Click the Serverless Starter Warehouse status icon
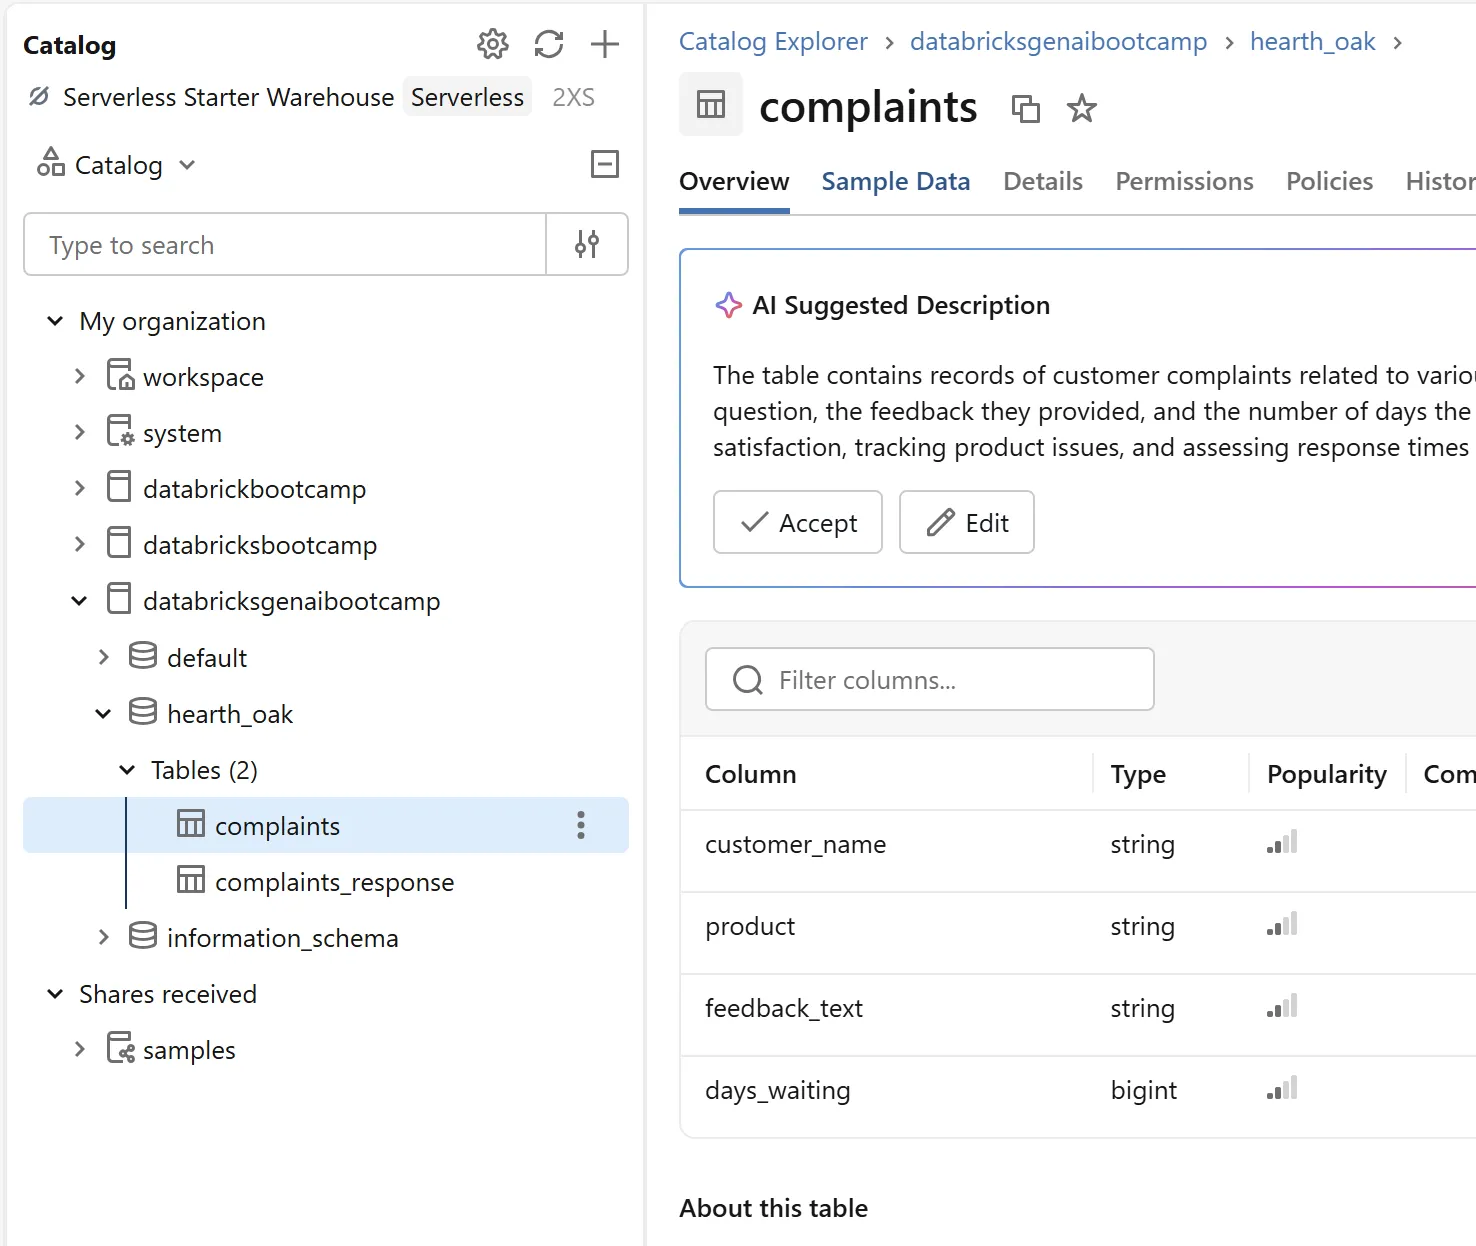This screenshot has width=1476, height=1246. point(39,97)
